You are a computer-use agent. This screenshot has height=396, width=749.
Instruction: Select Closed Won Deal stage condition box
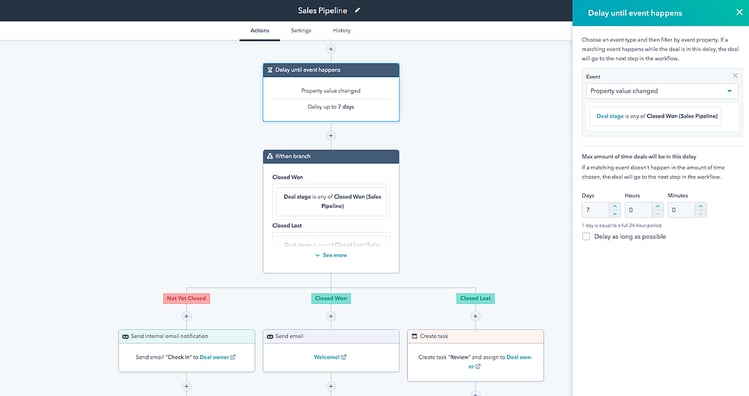[332, 202]
